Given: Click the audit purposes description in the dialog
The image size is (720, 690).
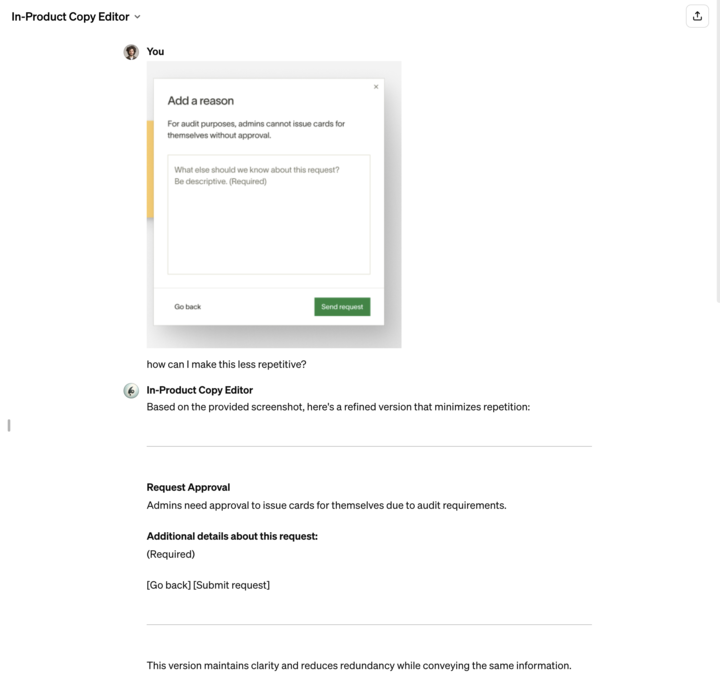Looking at the screenshot, I should click(256, 129).
